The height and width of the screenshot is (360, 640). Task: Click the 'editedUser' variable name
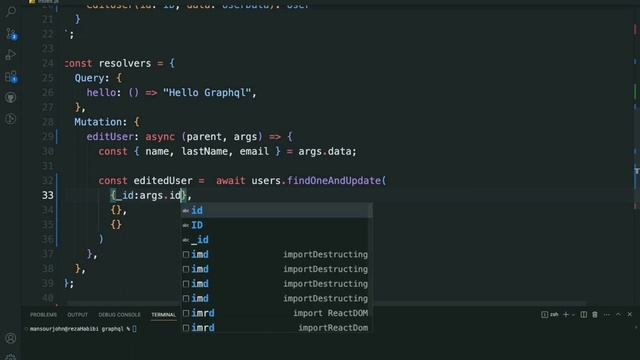[163, 180]
